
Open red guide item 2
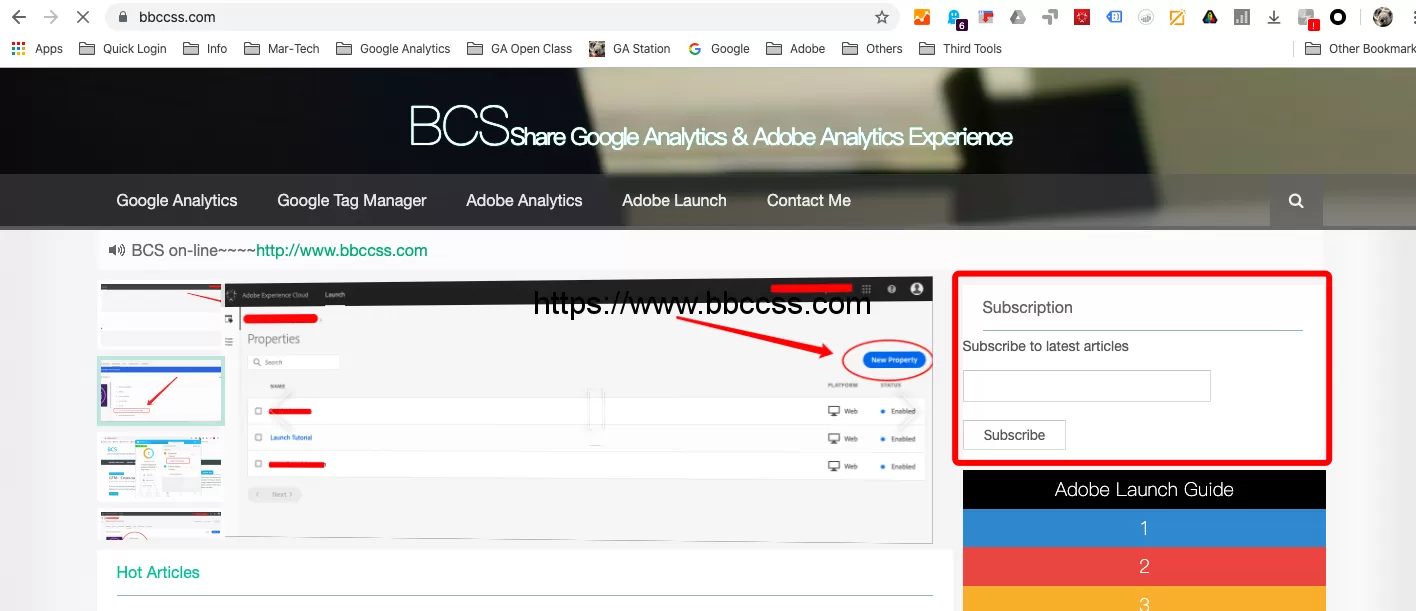click(x=1144, y=566)
